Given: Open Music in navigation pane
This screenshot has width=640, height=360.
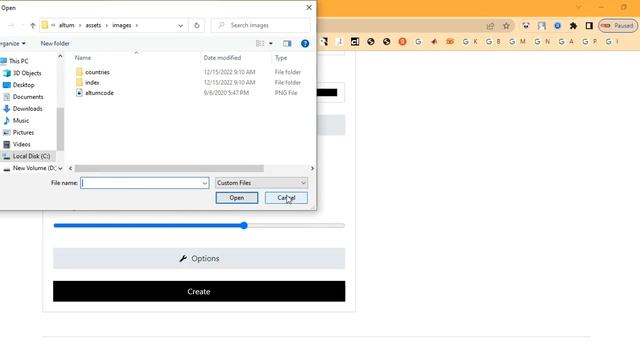Looking at the screenshot, I should coord(21,120).
